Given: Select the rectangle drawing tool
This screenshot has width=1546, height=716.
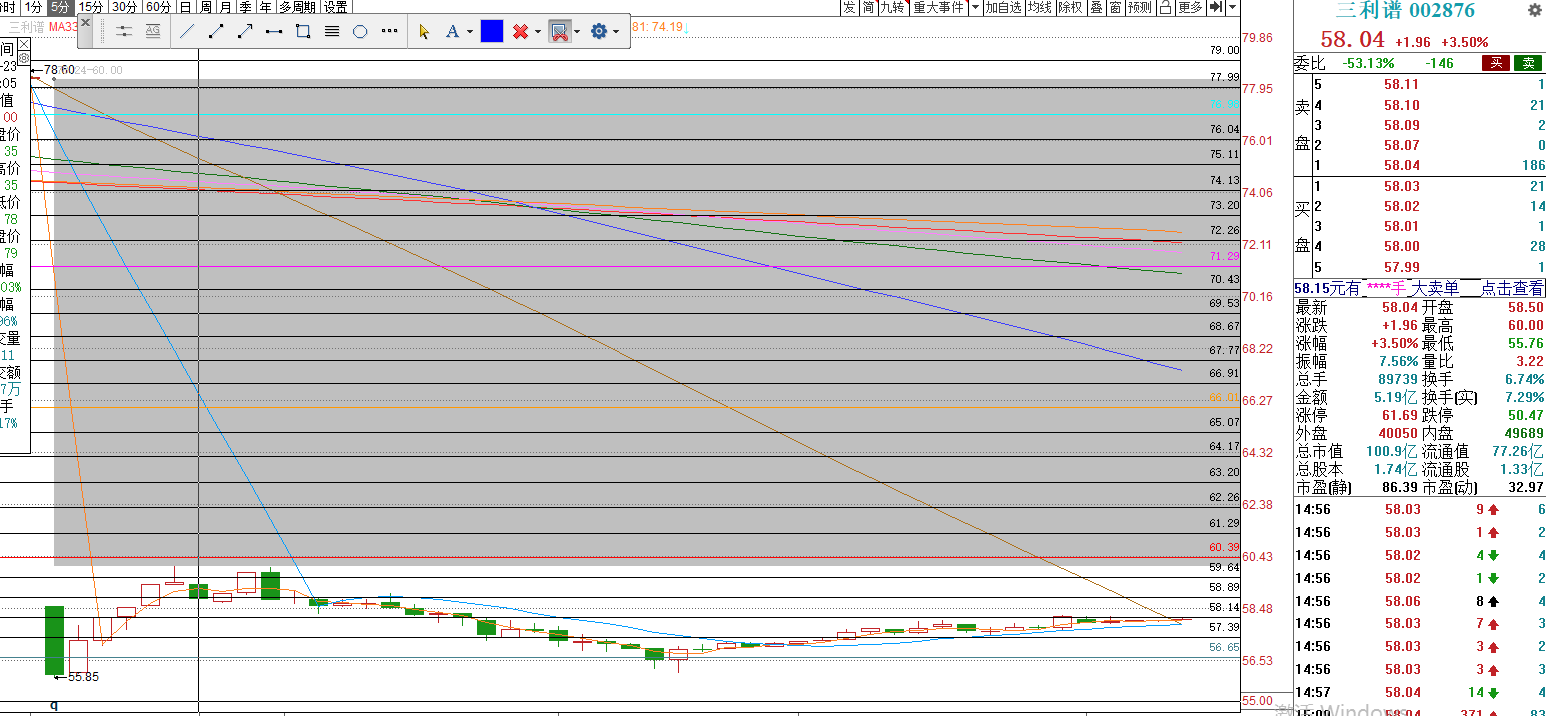Looking at the screenshot, I should pos(303,31).
